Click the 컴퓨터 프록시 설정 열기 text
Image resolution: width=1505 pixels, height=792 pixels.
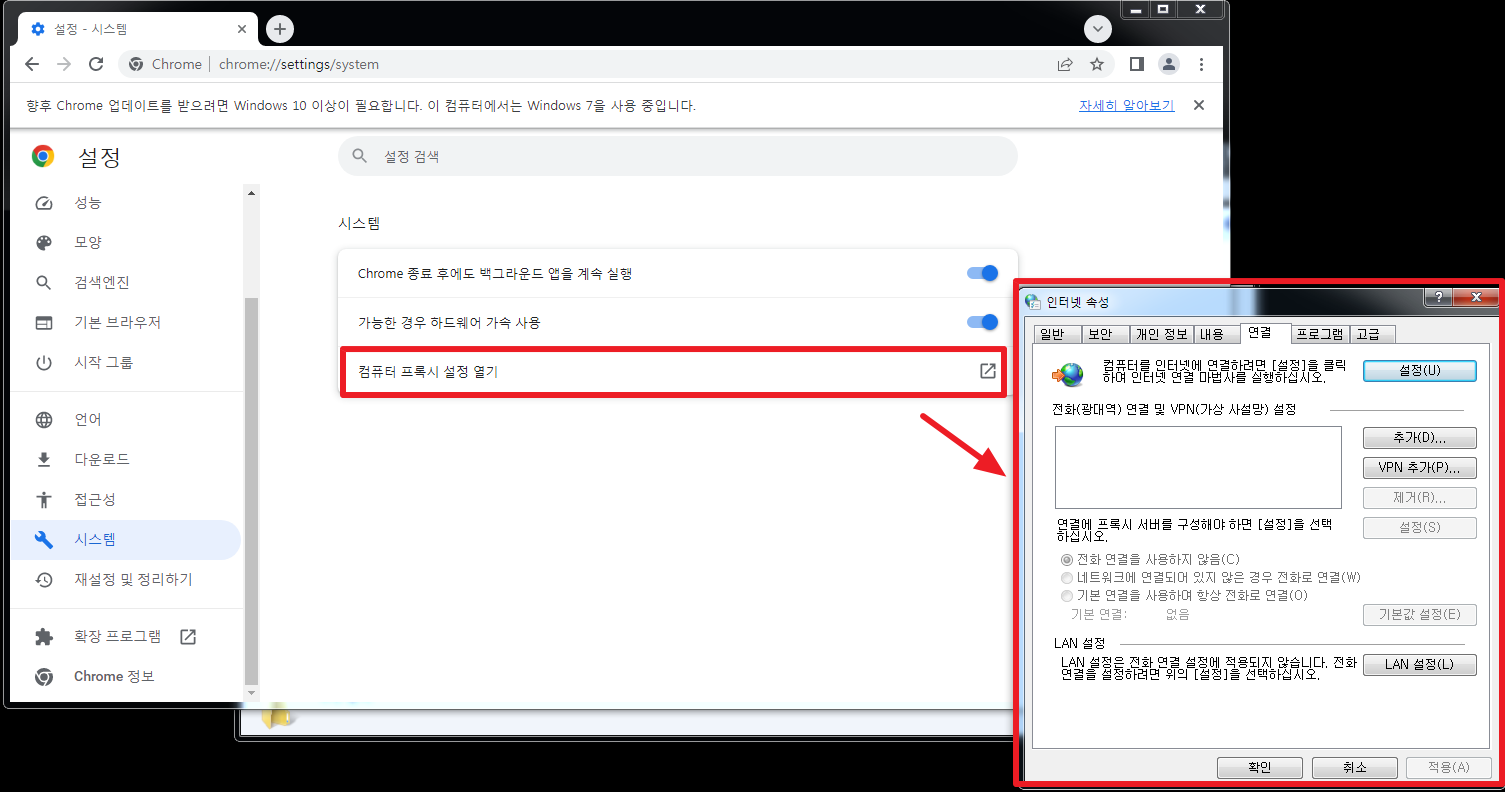427,372
